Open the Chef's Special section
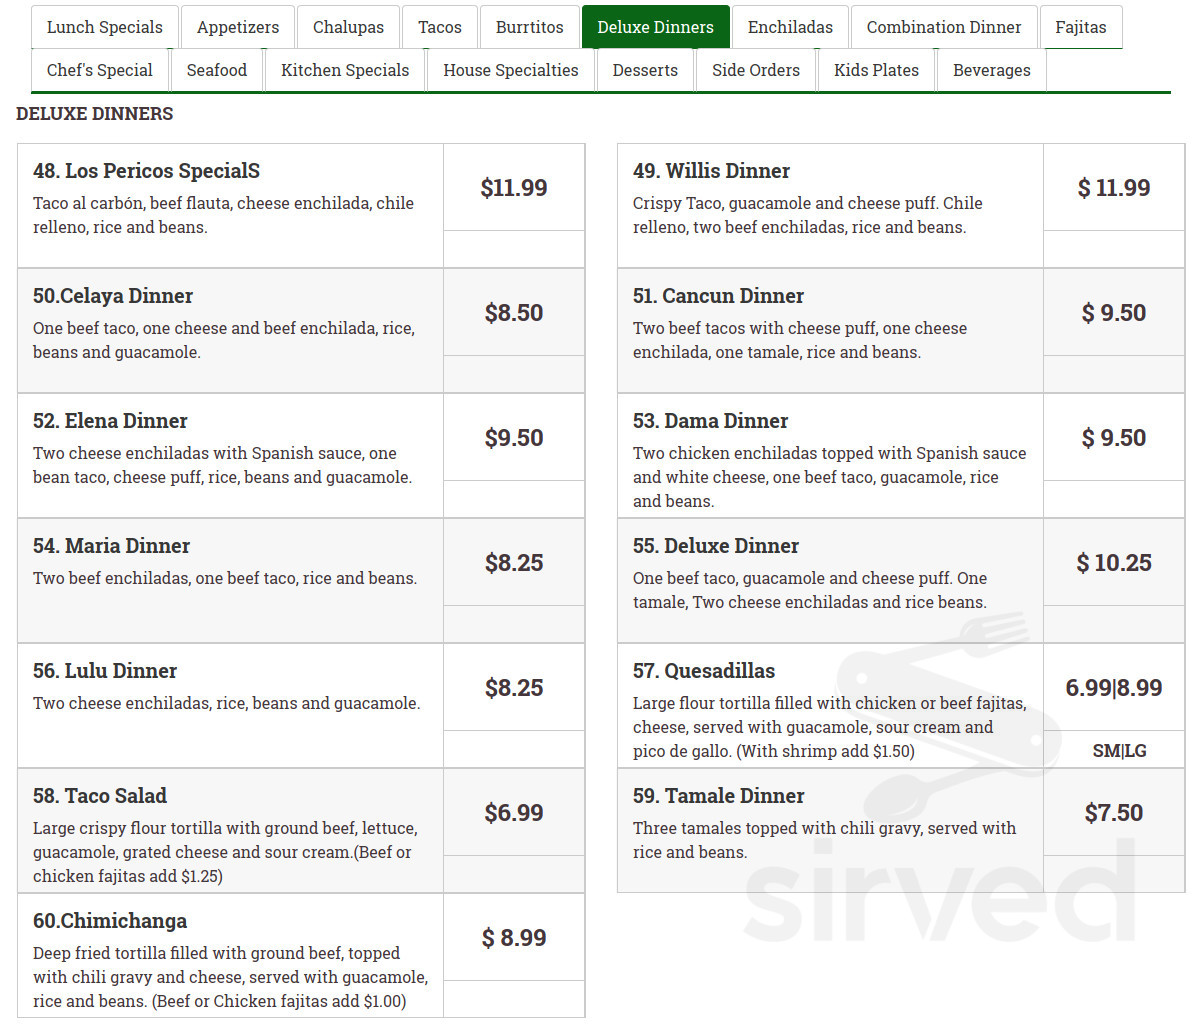This screenshot has width=1195, height=1029. click(x=100, y=70)
